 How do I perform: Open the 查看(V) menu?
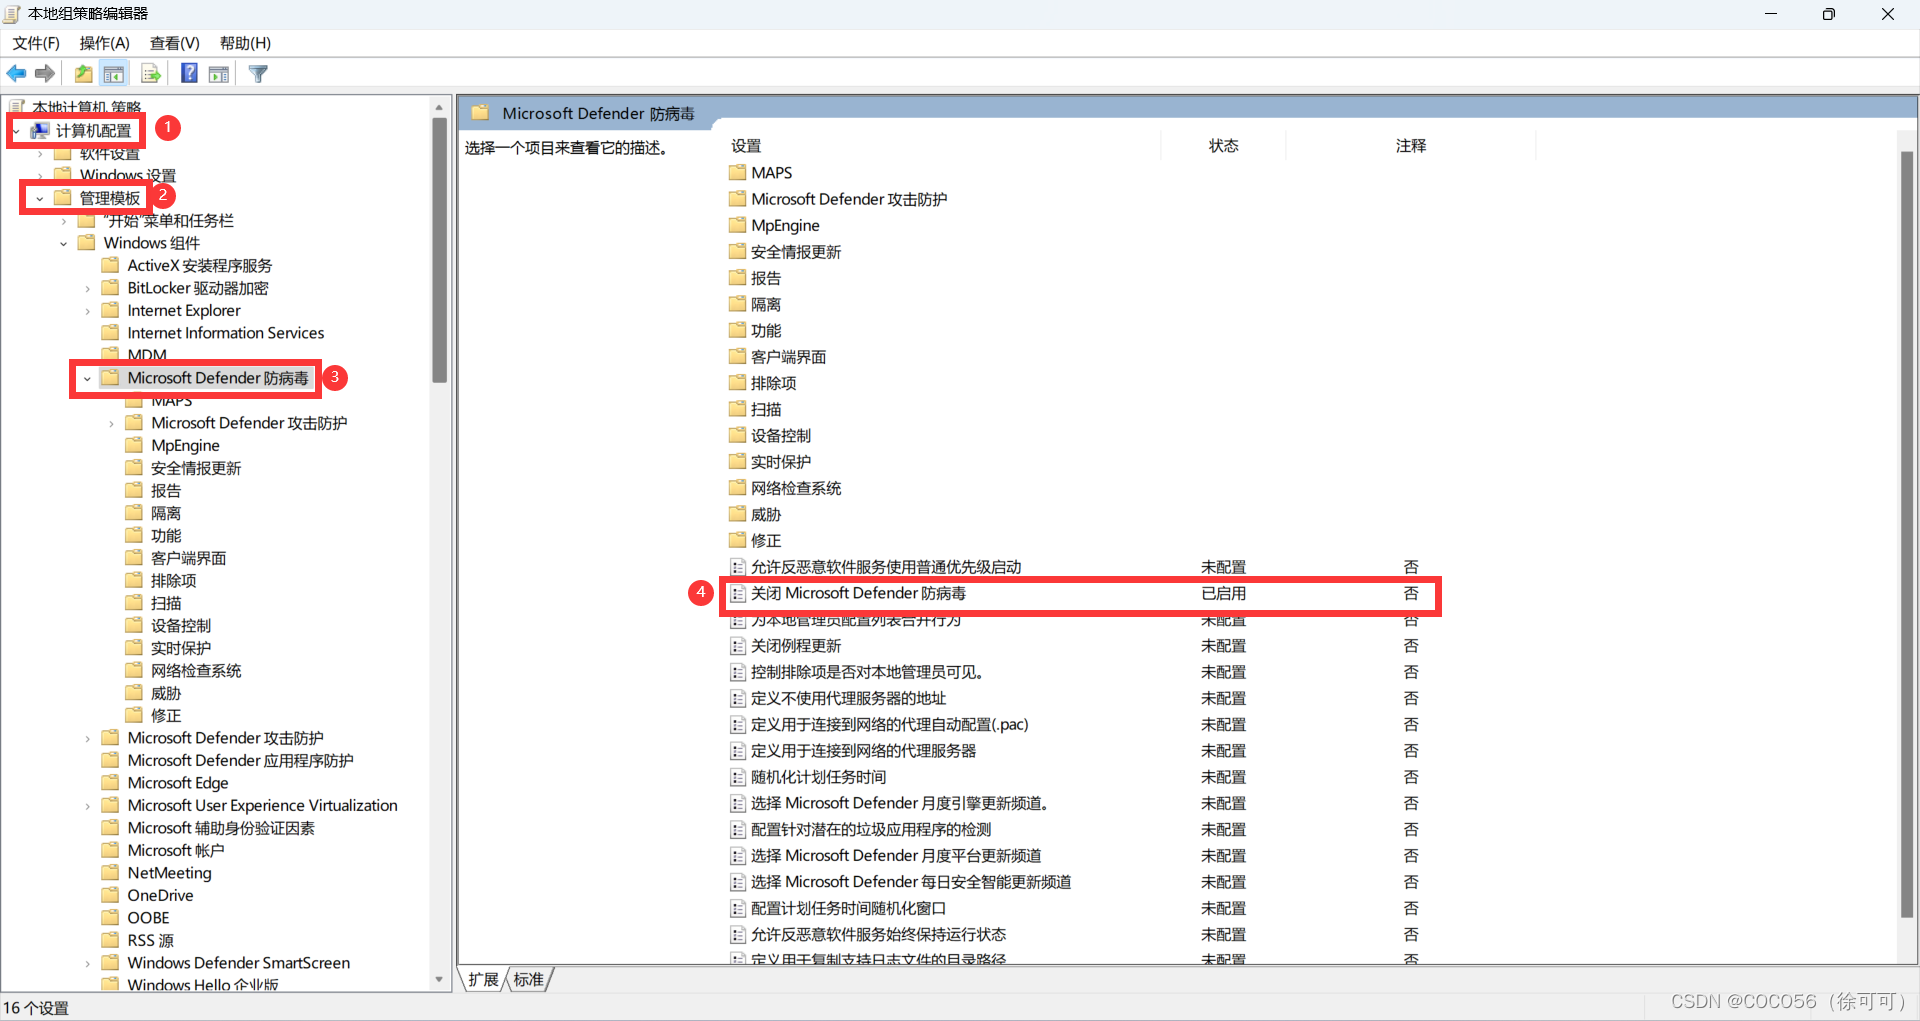(175, 43)
